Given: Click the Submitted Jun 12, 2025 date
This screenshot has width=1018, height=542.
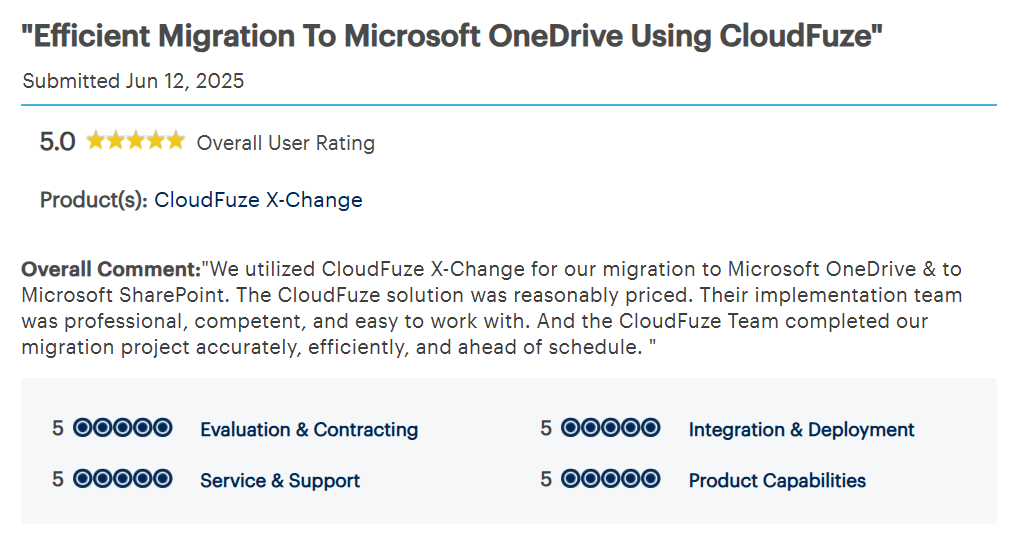Looking at the screenshot, I should (133, 82).
